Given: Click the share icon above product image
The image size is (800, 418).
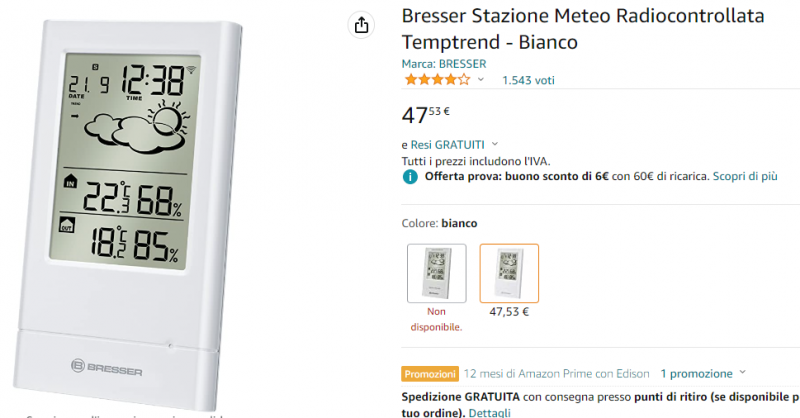Looking at the screenshot, I should pos(361,25).
